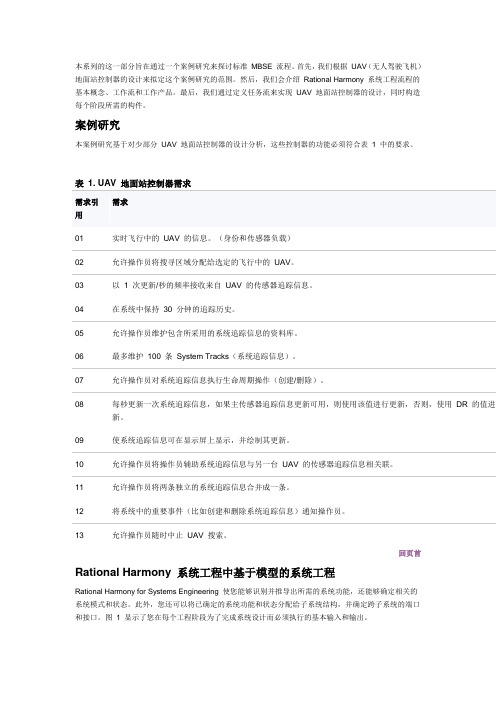The image size is (496, 702).
Task: Select requirement number 05 cell
Action: (79, 333)
